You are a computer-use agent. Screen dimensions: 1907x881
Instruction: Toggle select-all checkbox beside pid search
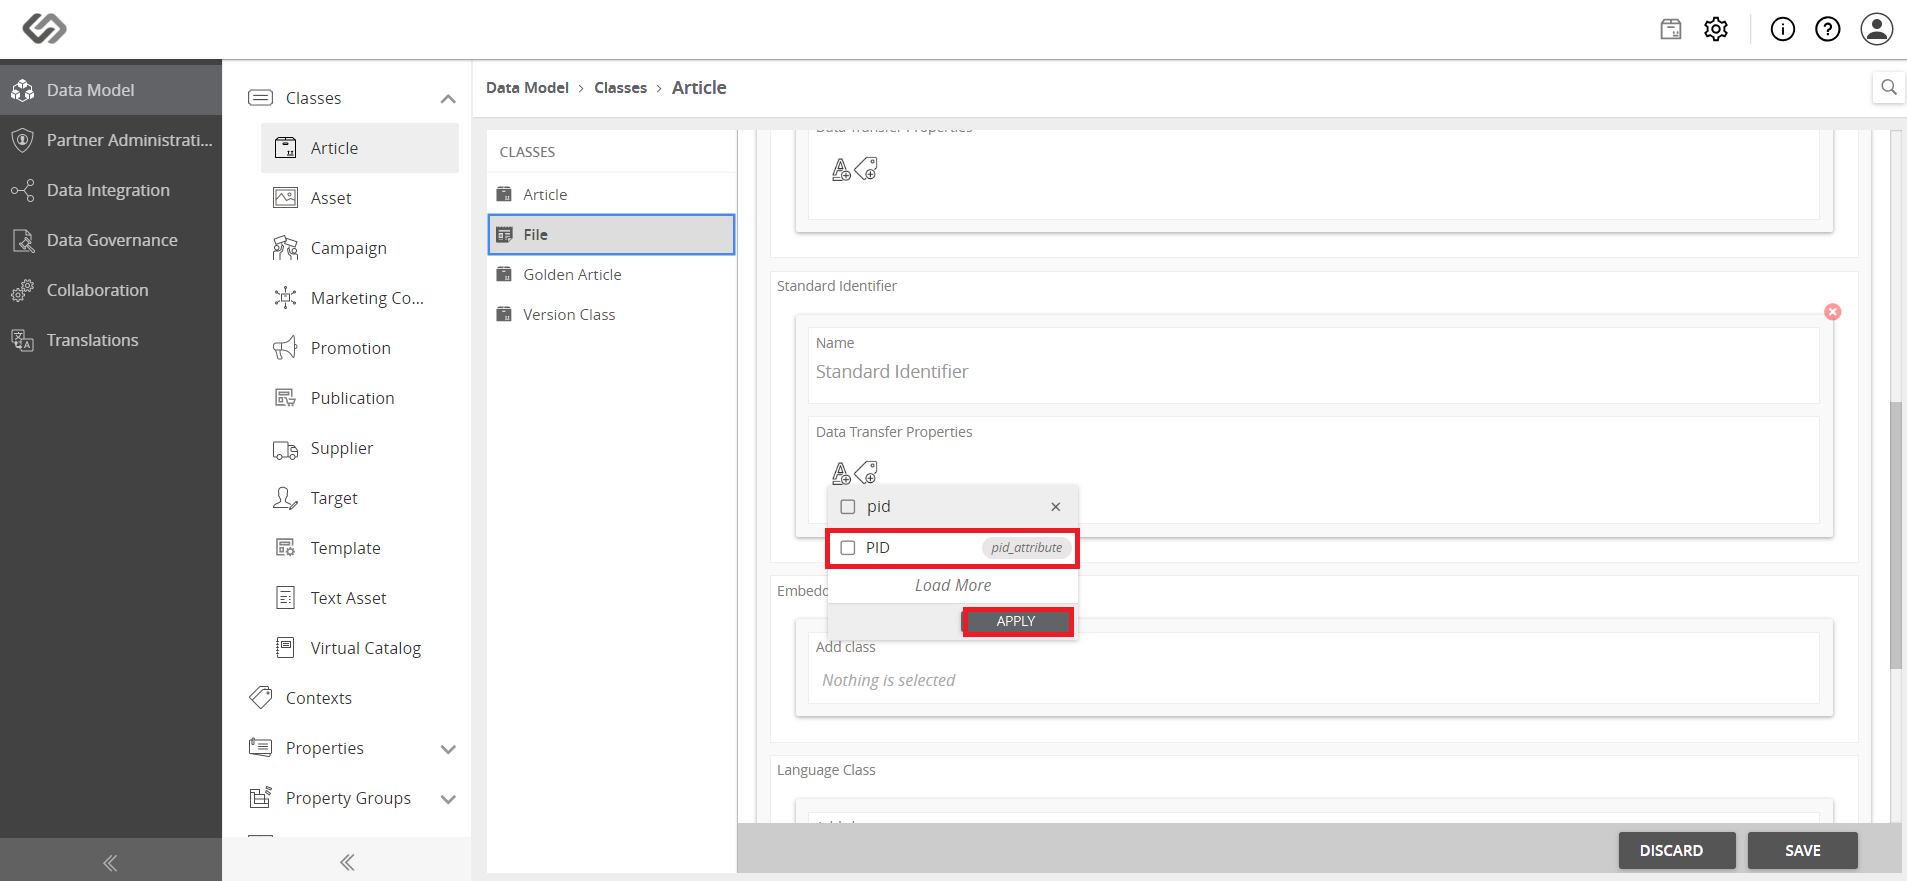(848, 507)
